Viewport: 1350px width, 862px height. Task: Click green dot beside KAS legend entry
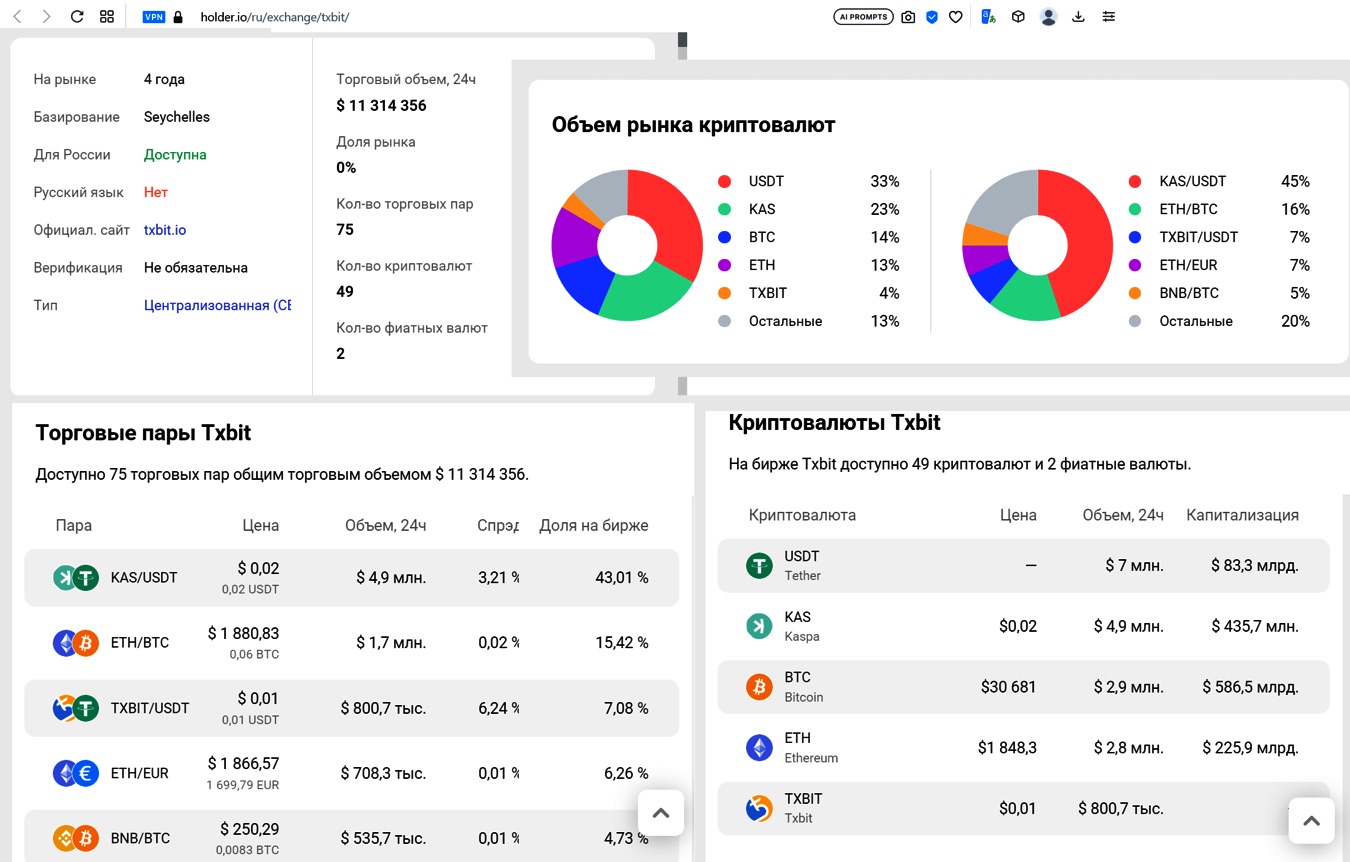725,209
